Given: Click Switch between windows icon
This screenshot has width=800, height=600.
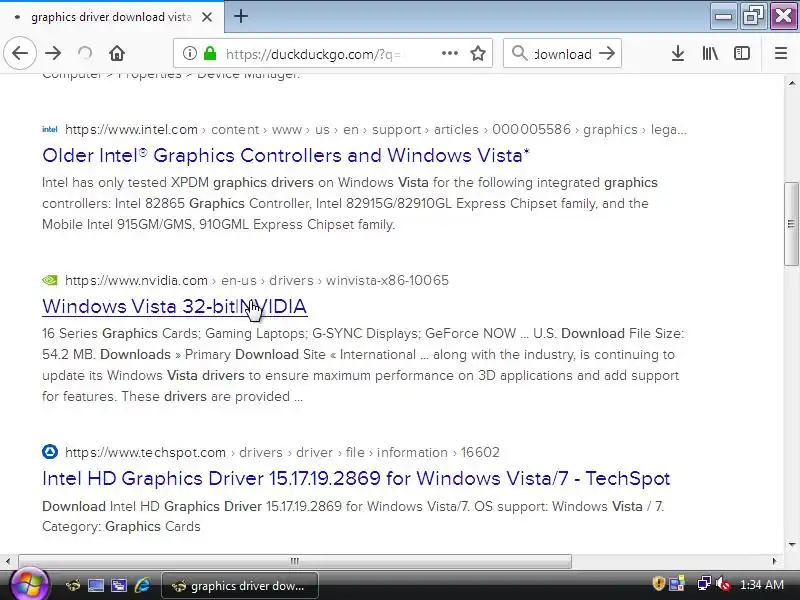Looking at the screenshot, I should coord(119,586).
